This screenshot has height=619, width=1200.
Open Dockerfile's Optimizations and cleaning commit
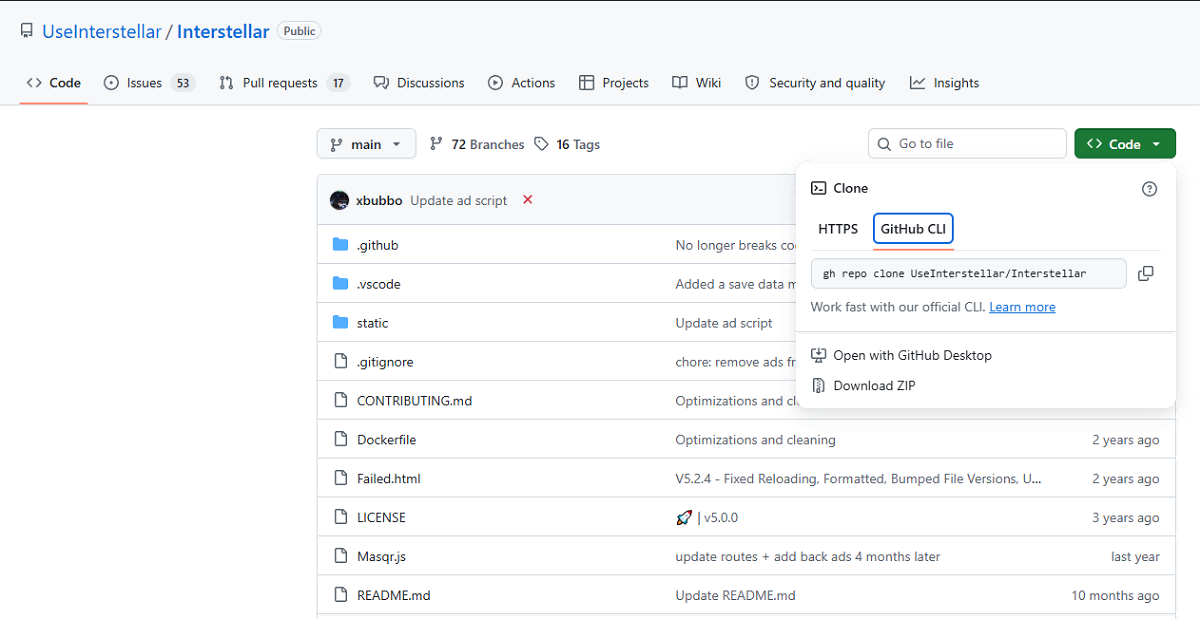pos(755,440)
